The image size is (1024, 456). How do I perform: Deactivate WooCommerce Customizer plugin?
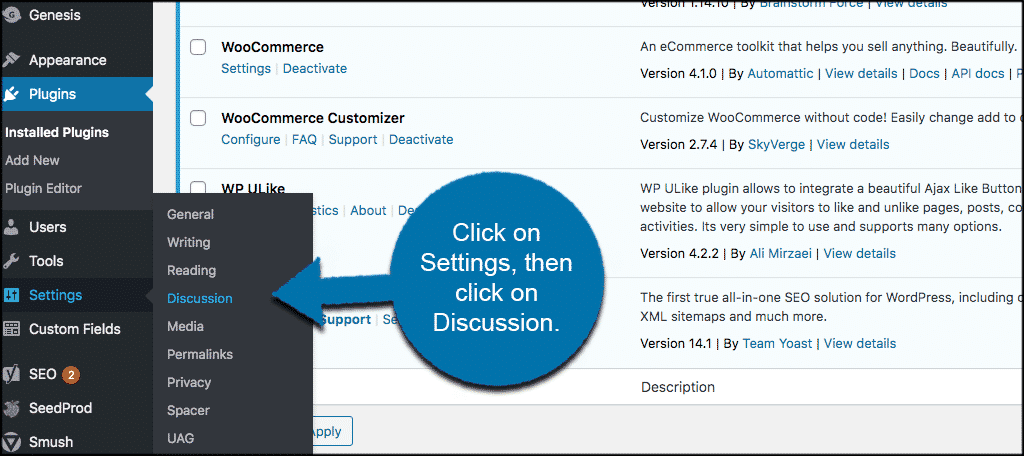pyautogui.click(x=421, y=140)
